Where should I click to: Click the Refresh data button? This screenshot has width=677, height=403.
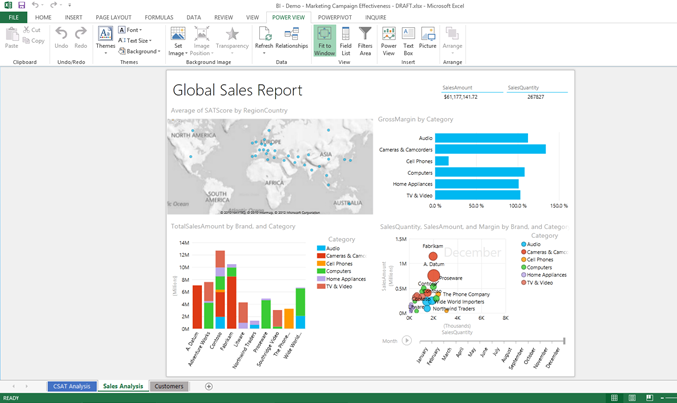click(x=264, y=40)
